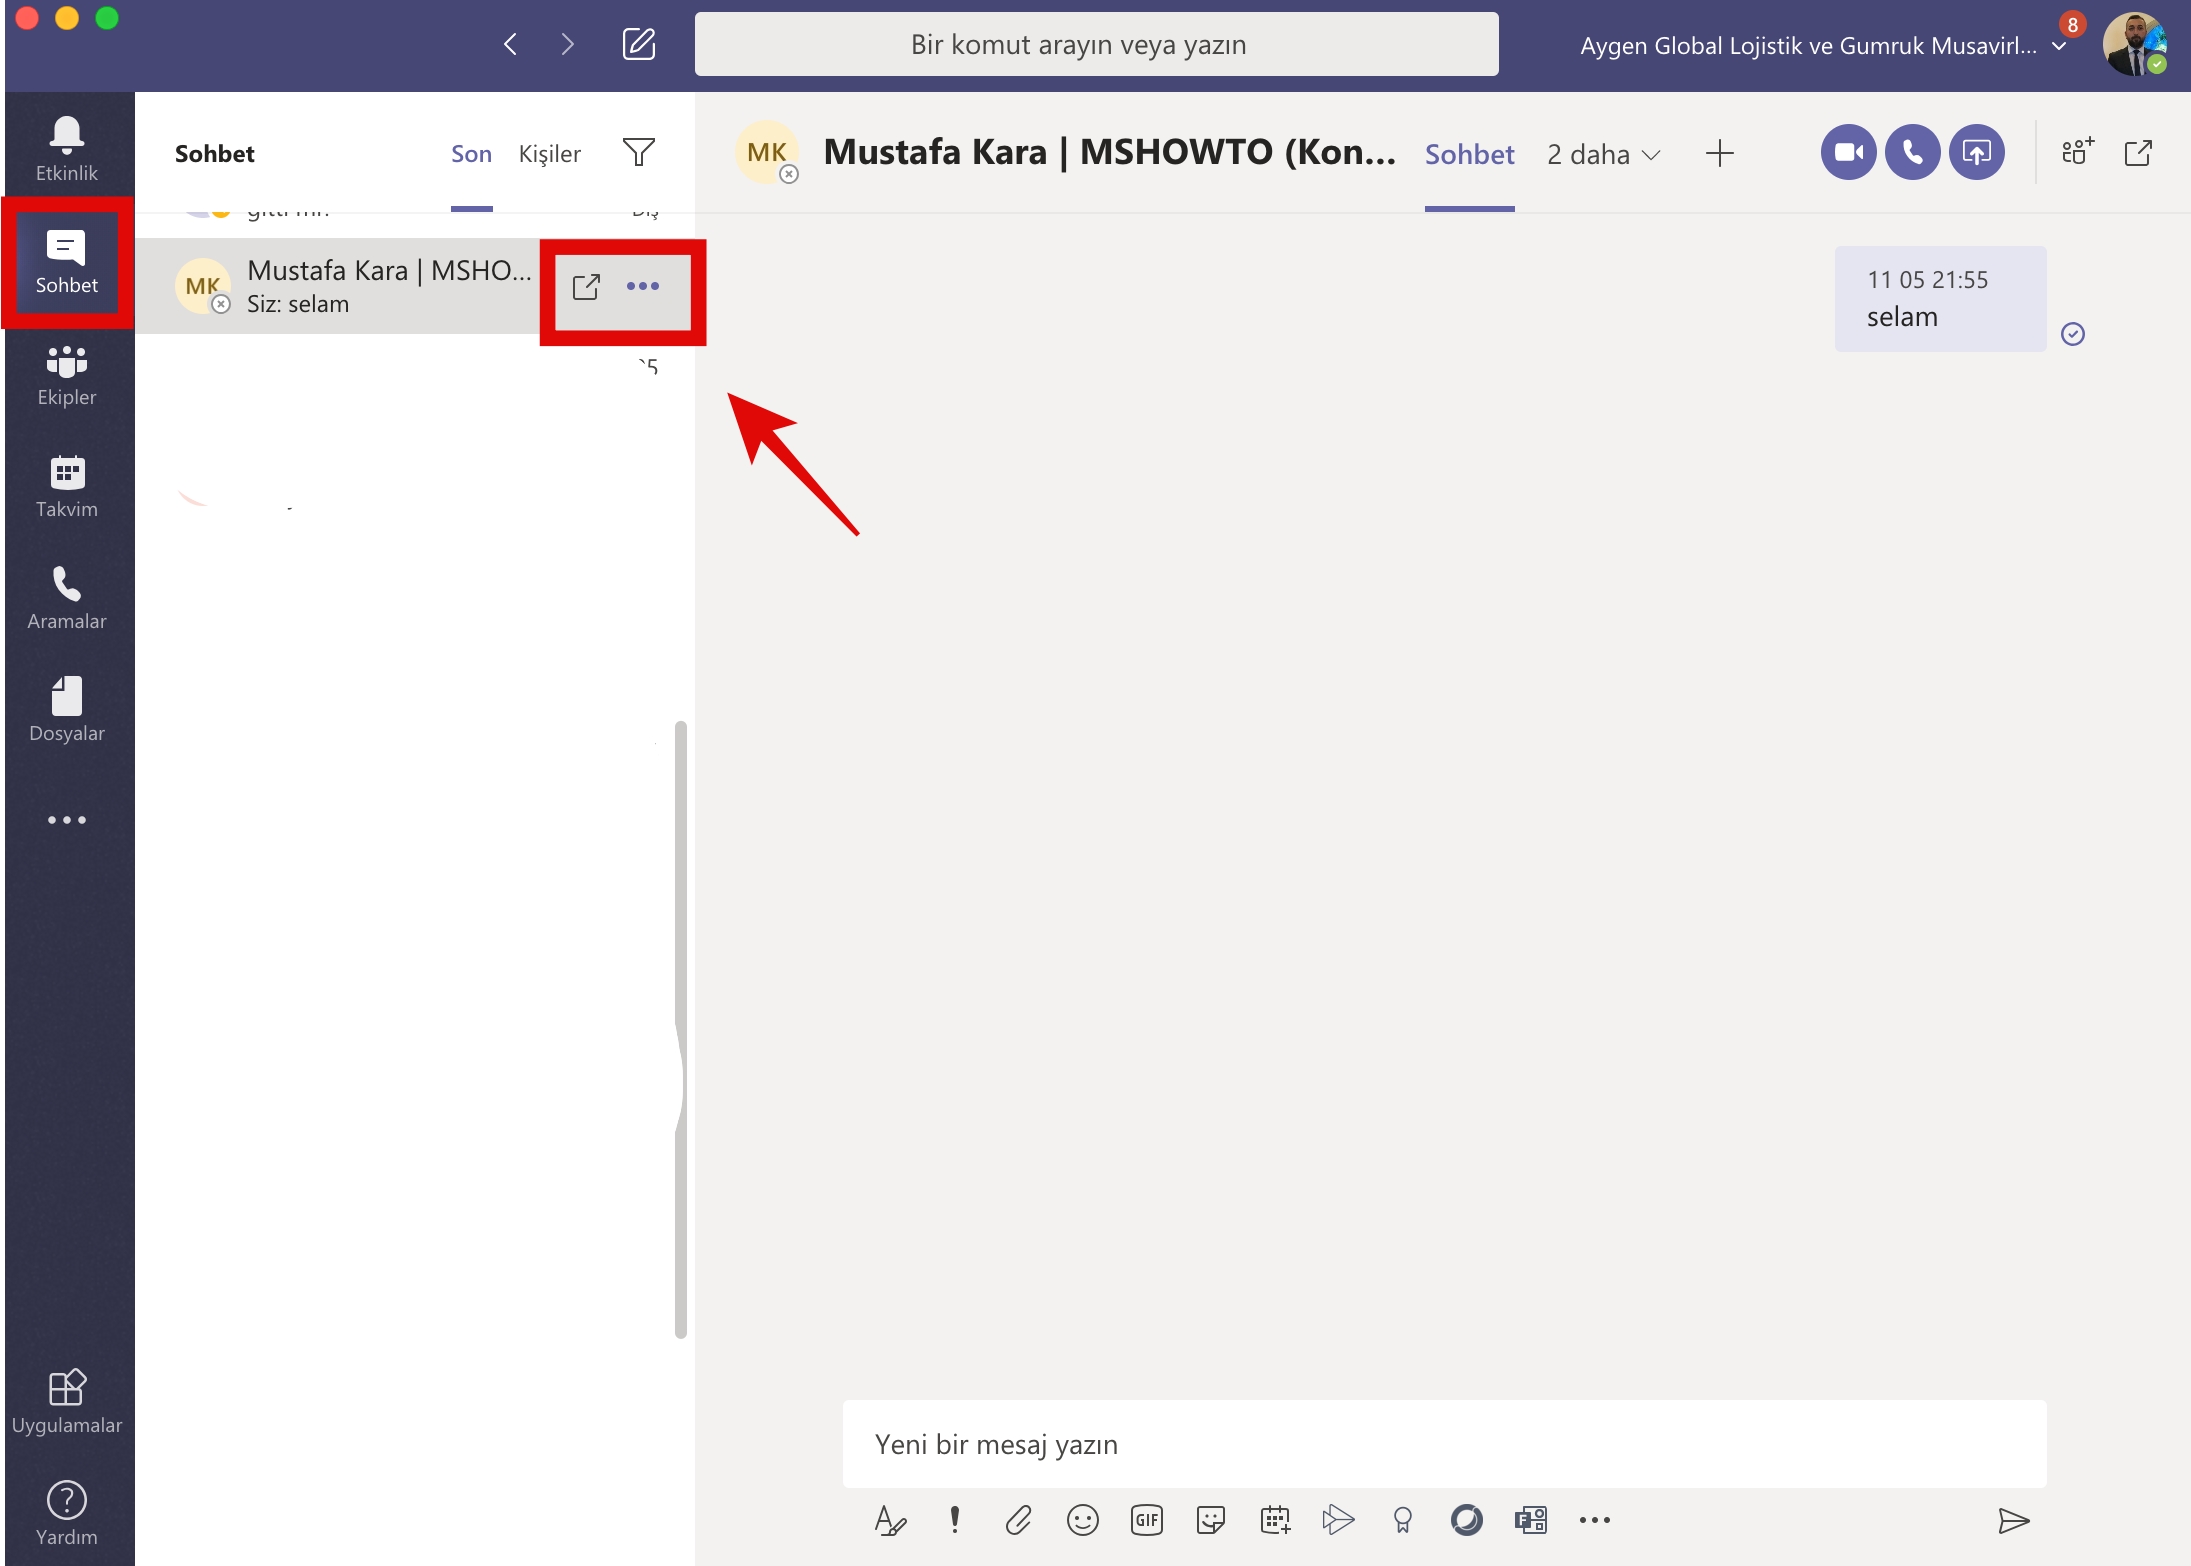Open Yardım help menu
The image size is (2191, 1566).
tap(67, 1512)
